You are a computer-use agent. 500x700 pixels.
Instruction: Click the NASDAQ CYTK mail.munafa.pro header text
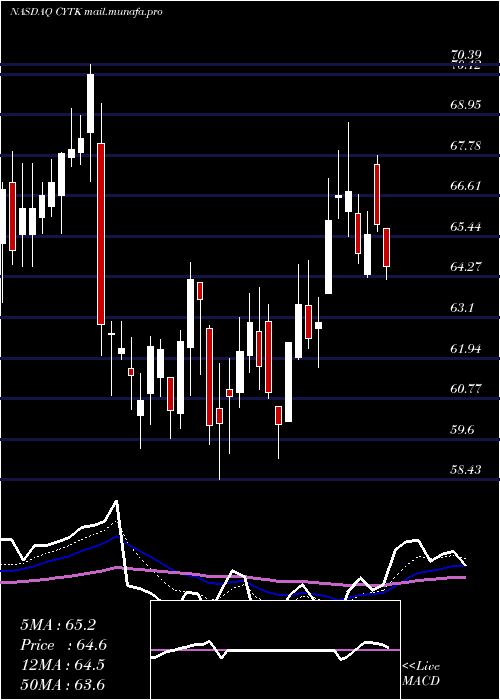point(86,12)
